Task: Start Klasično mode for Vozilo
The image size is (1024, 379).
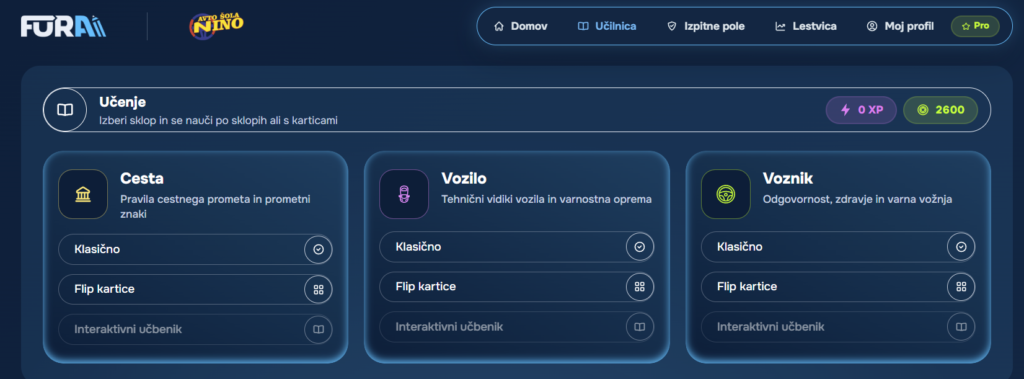Action: coord(517,246)
